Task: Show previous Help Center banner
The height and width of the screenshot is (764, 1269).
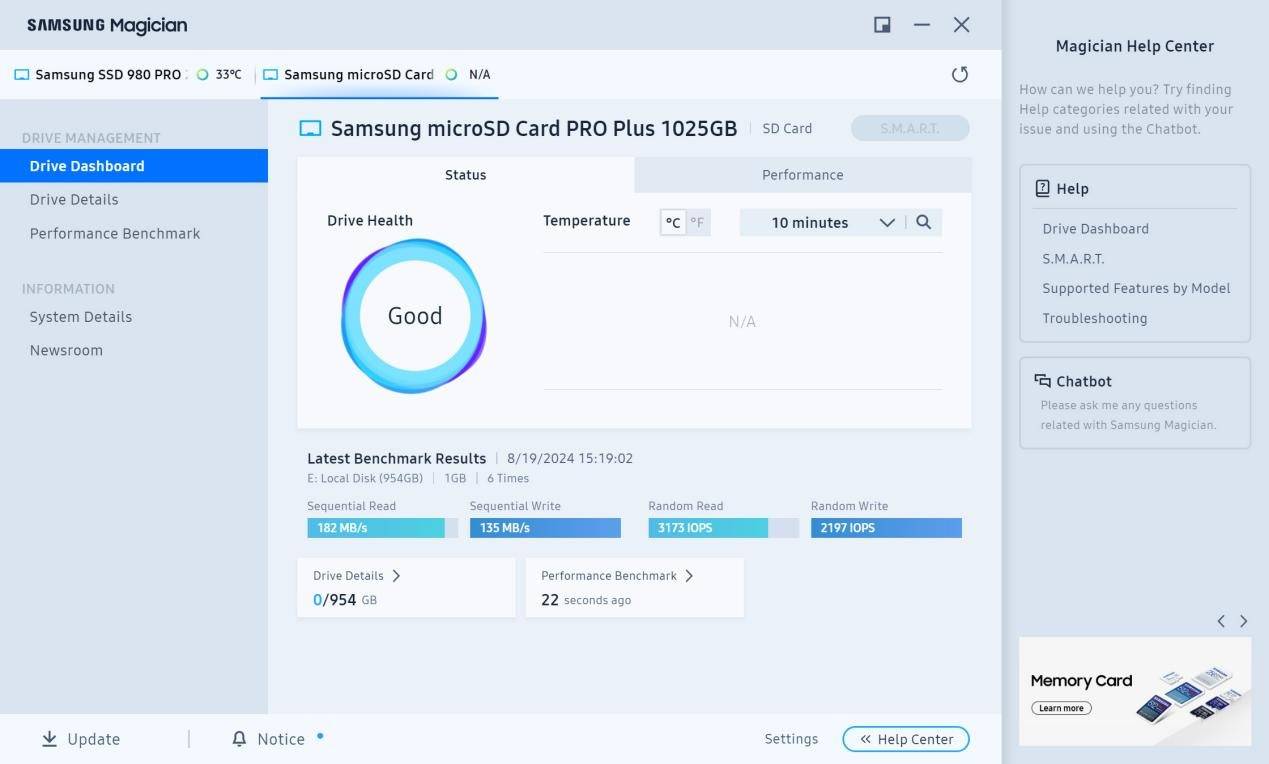Action: click(1221, 621)
